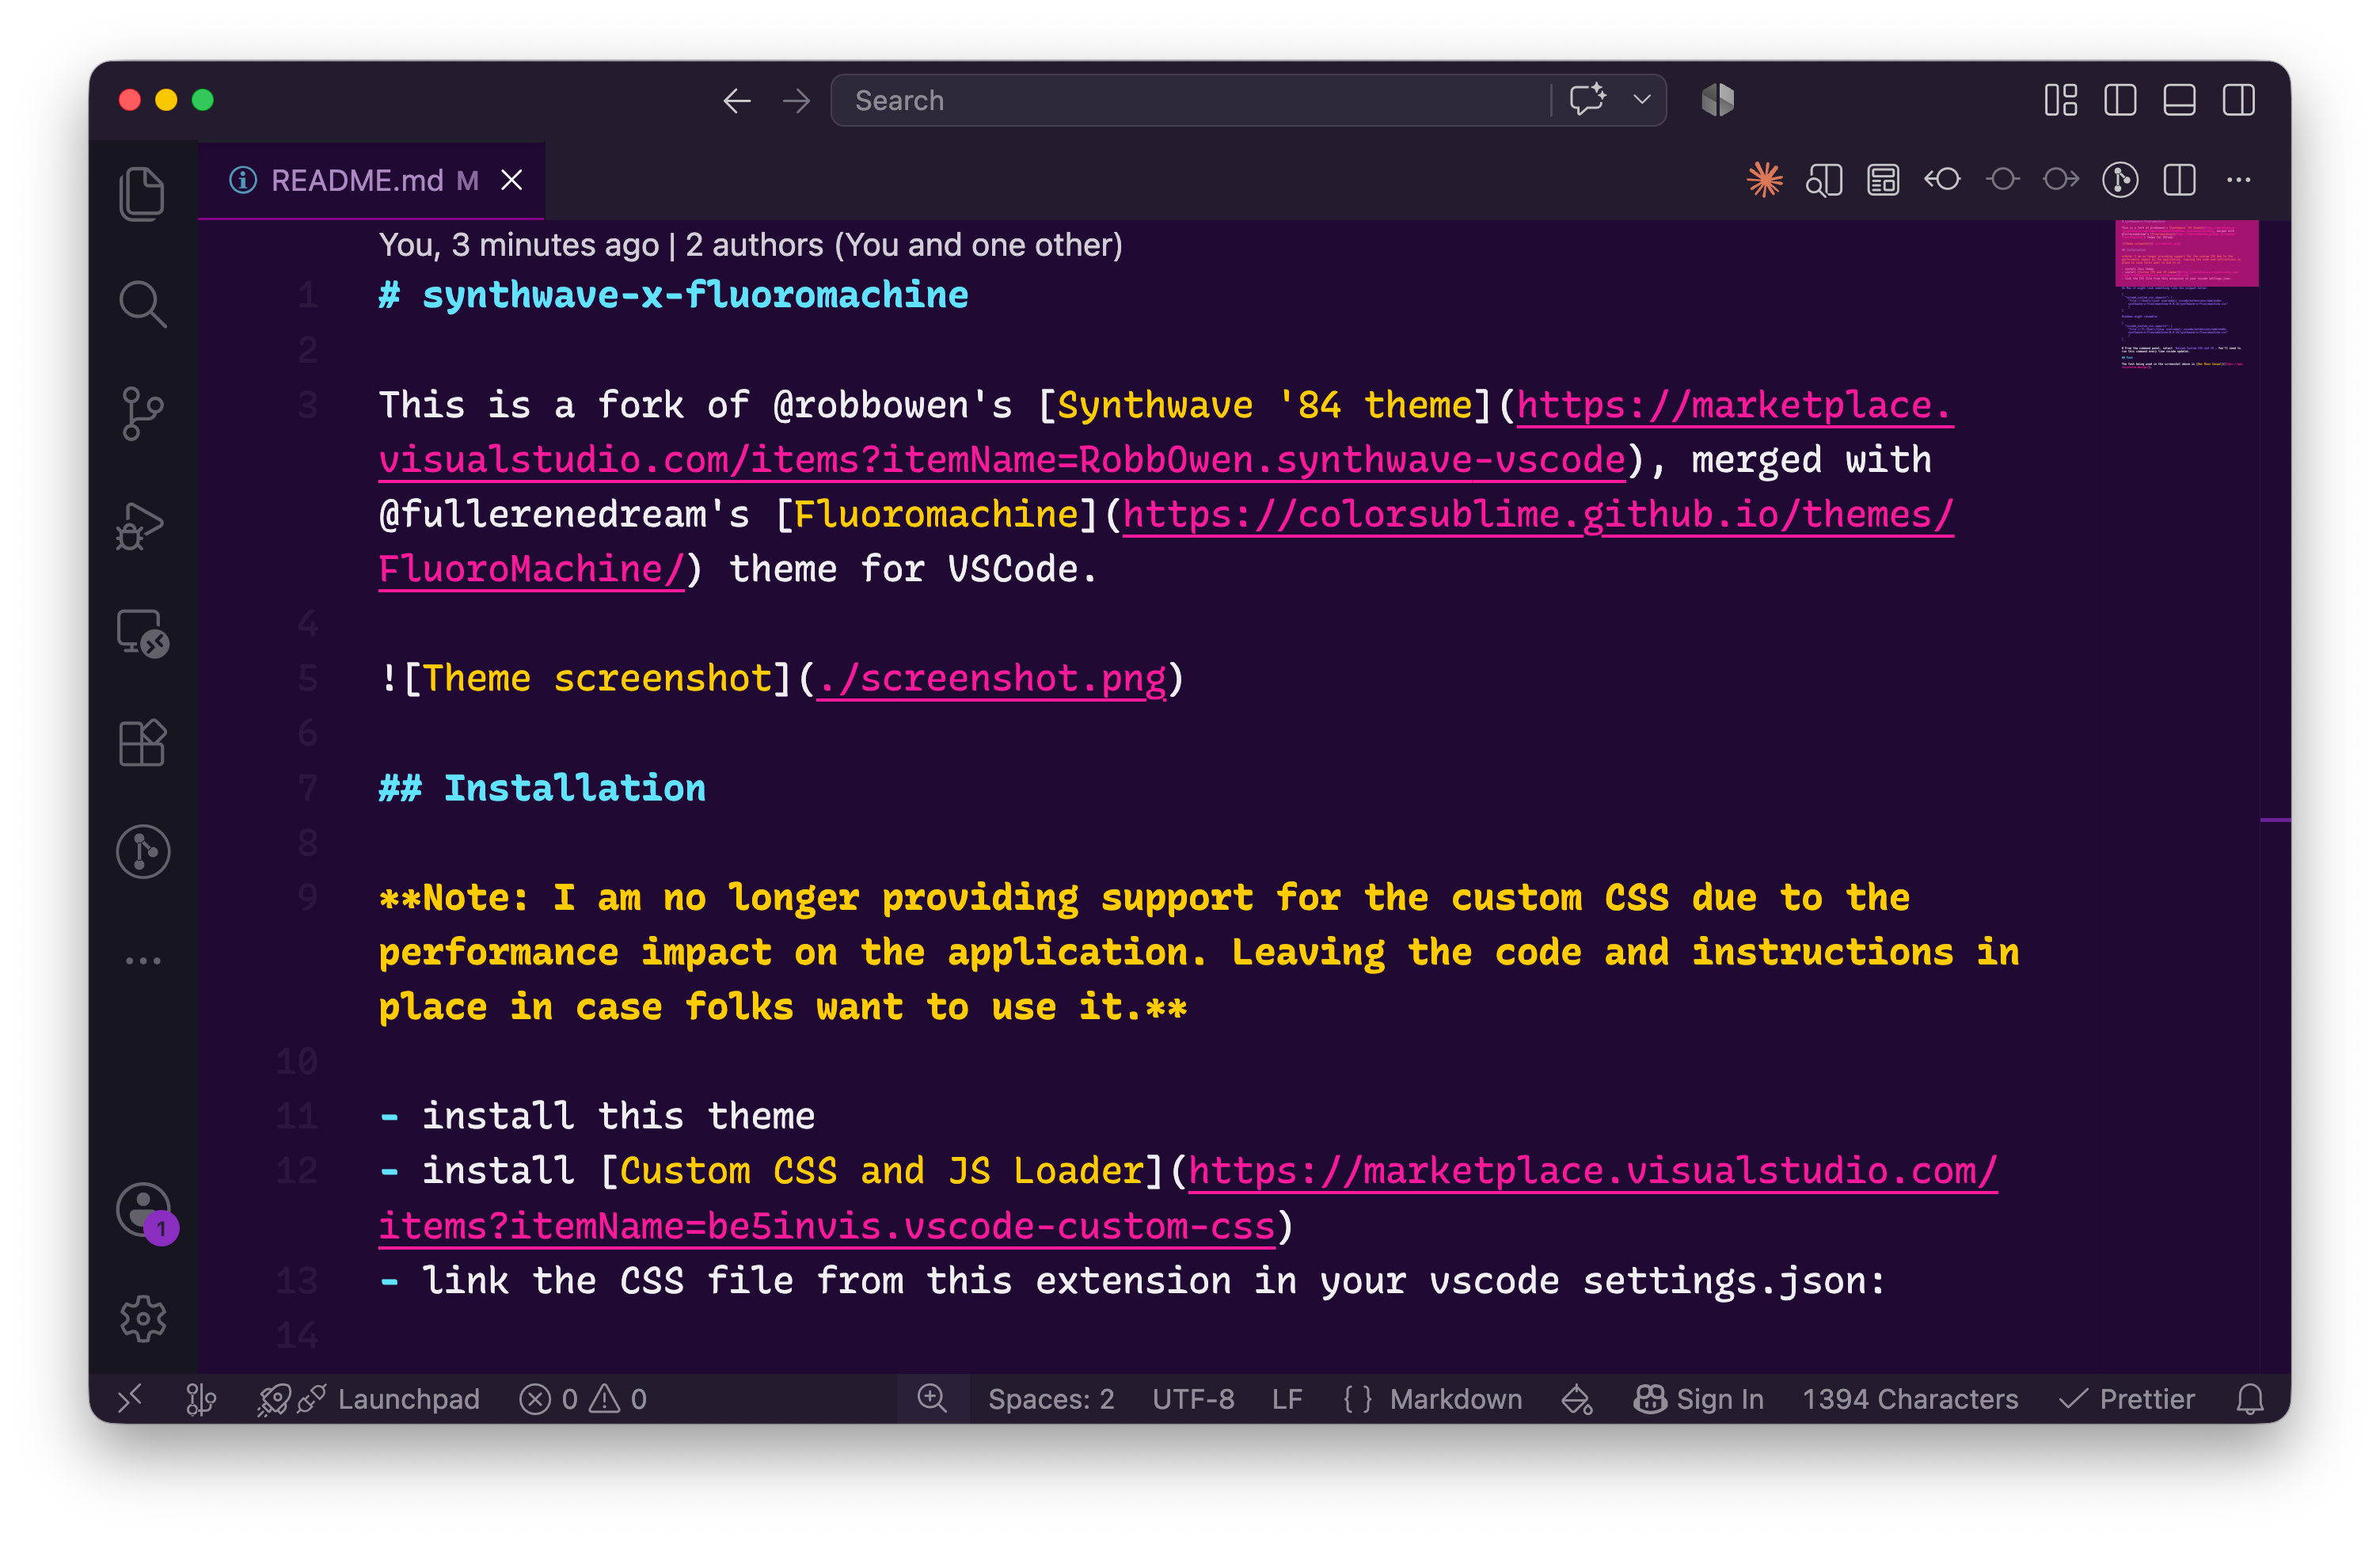Select language mode Markdown
The width and height of the screenshot is (2380, 1541).
click(1456, 1399)
